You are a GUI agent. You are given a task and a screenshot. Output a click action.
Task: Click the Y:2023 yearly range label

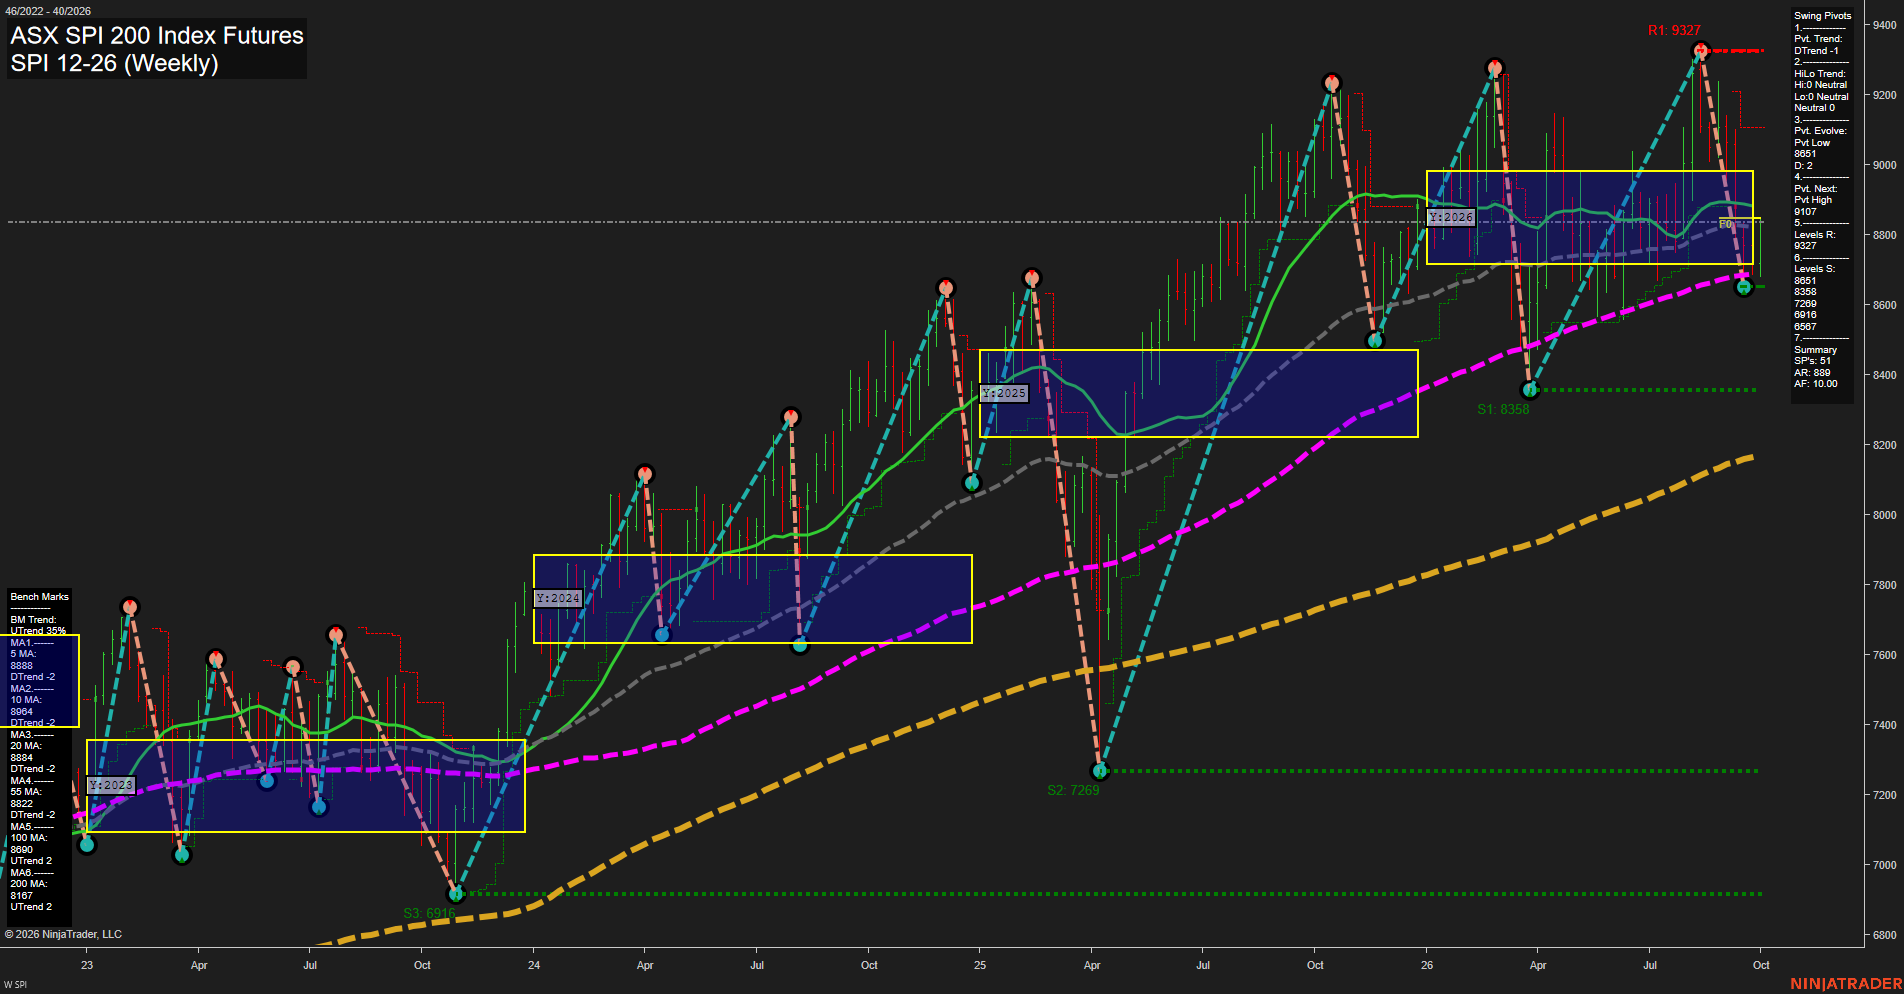pyautogui.click(x=110, y=785)
